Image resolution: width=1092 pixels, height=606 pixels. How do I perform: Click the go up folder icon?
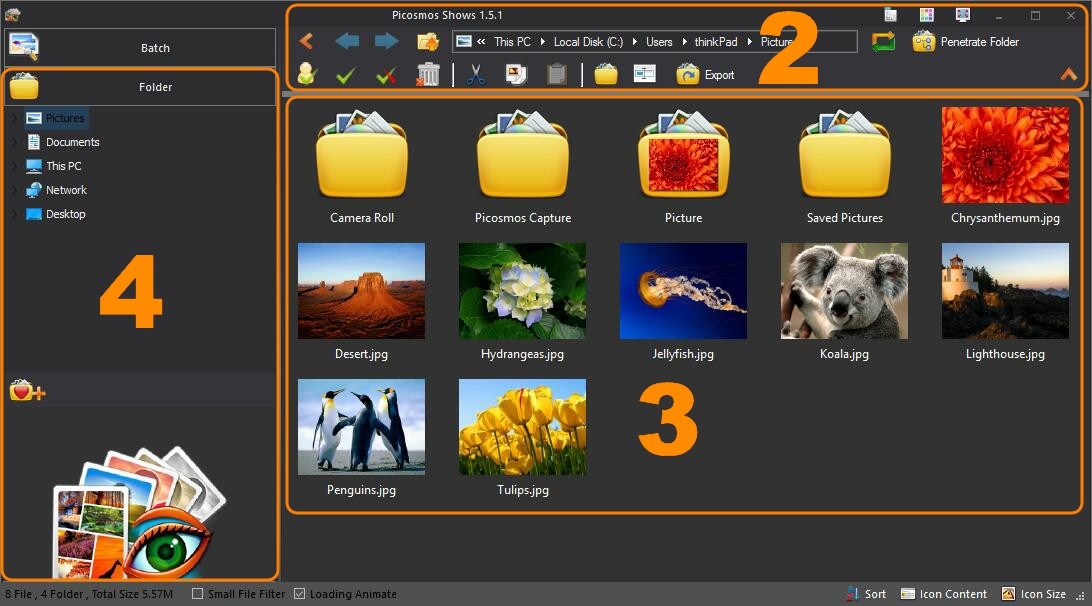428,41
